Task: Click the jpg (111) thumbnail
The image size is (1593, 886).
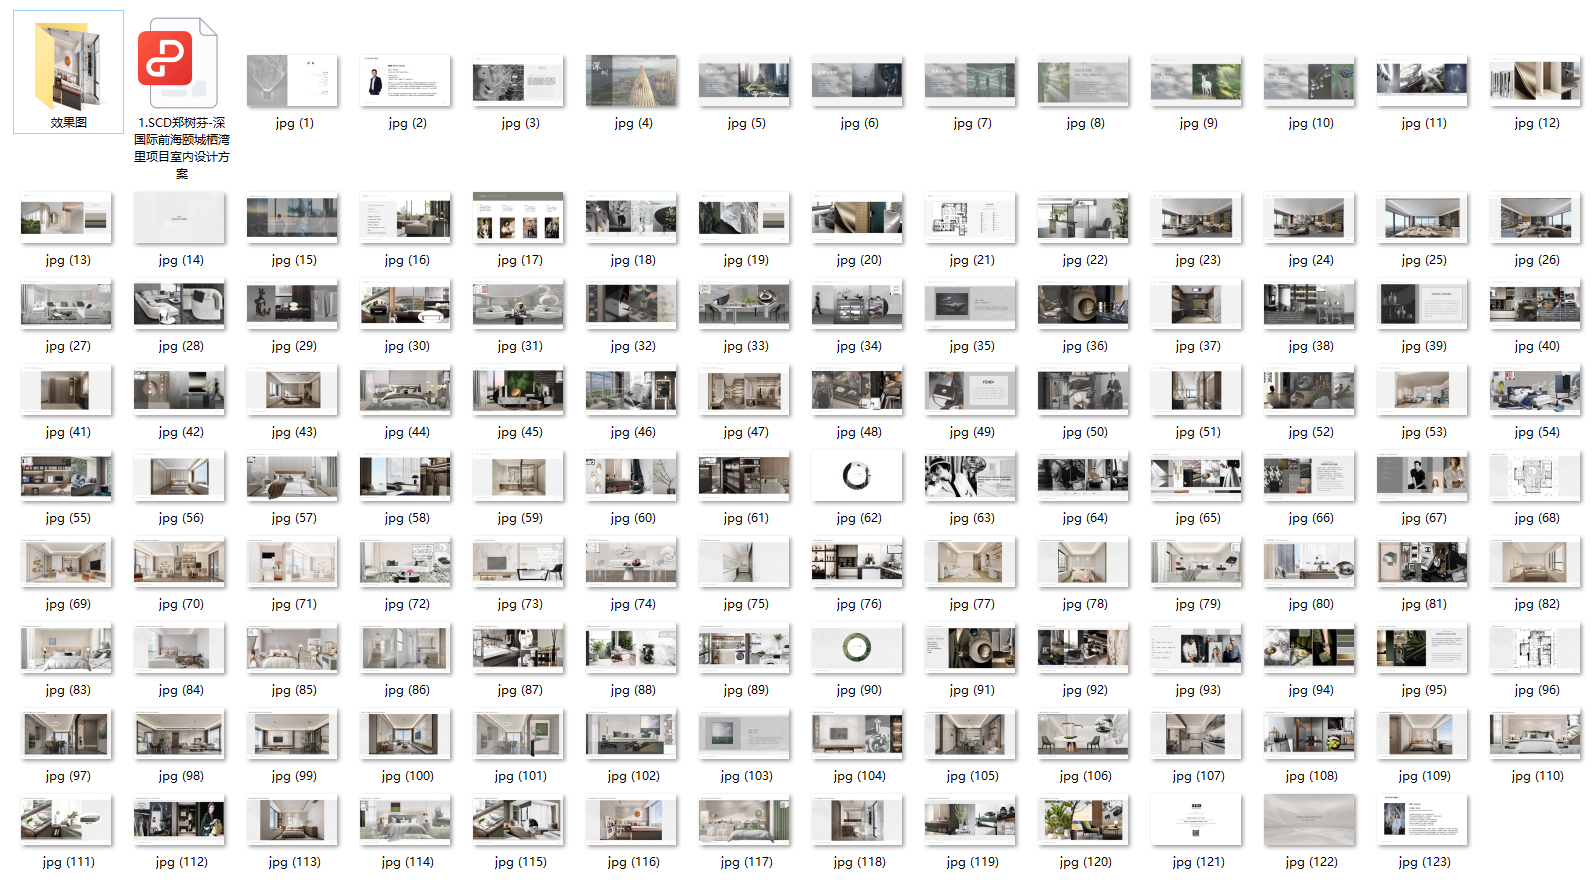Action: click(67, 820)
